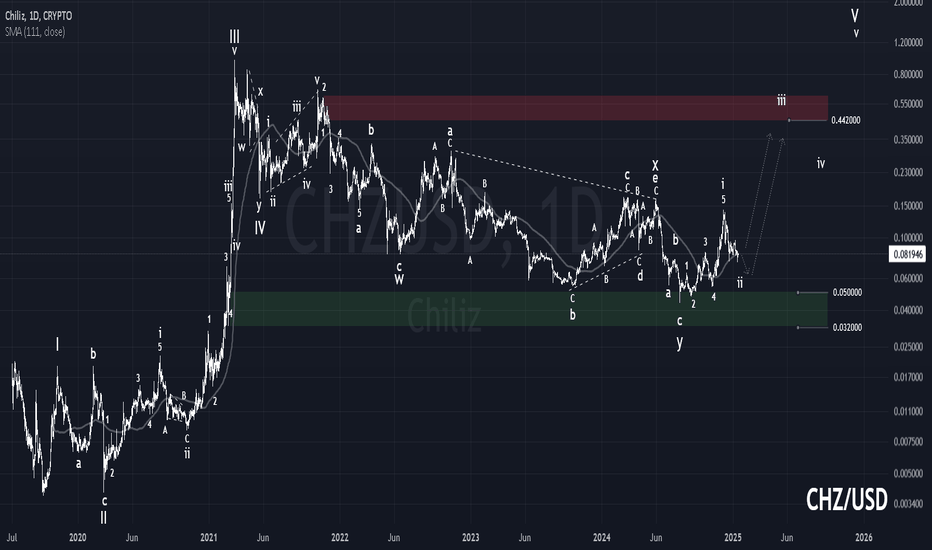Click the 0.040000 price axis label

[x=908, y=310]
